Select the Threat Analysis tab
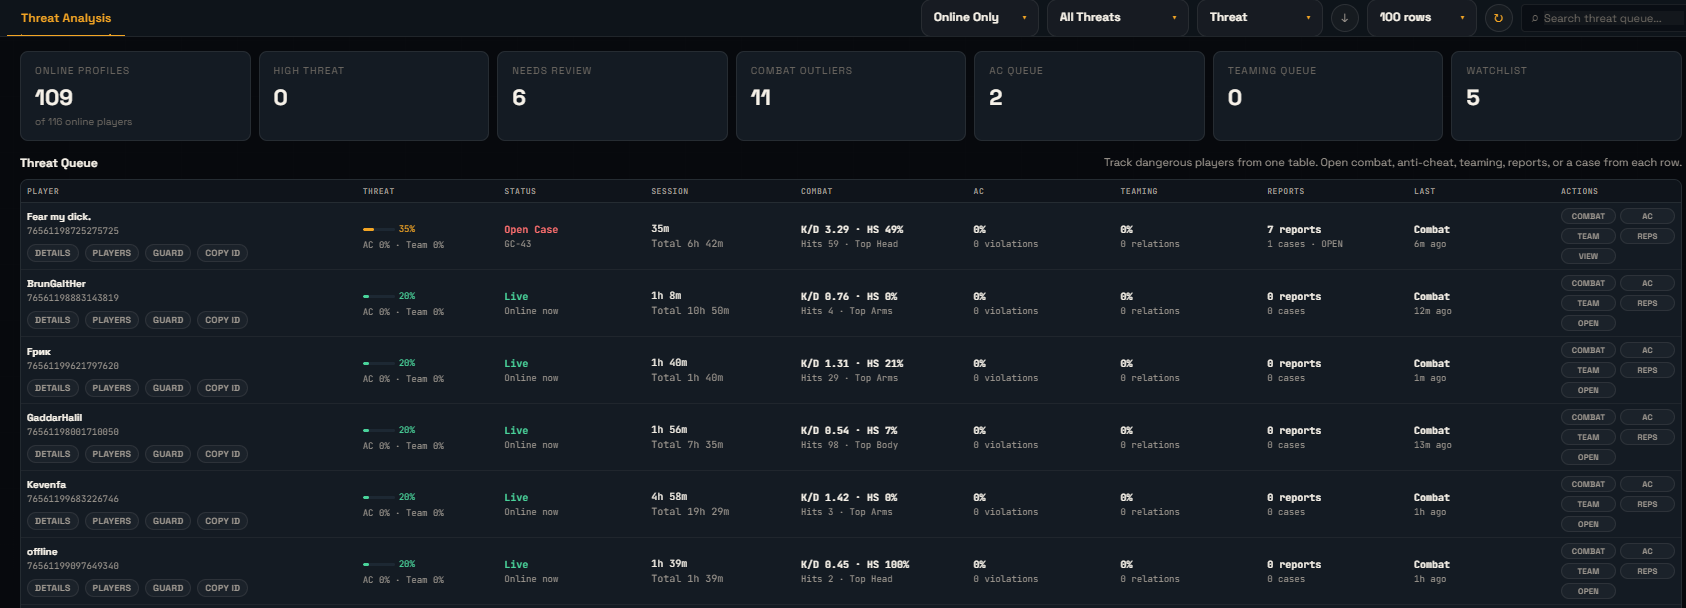Screen dimensions: 1686x608 coord(66,18)
